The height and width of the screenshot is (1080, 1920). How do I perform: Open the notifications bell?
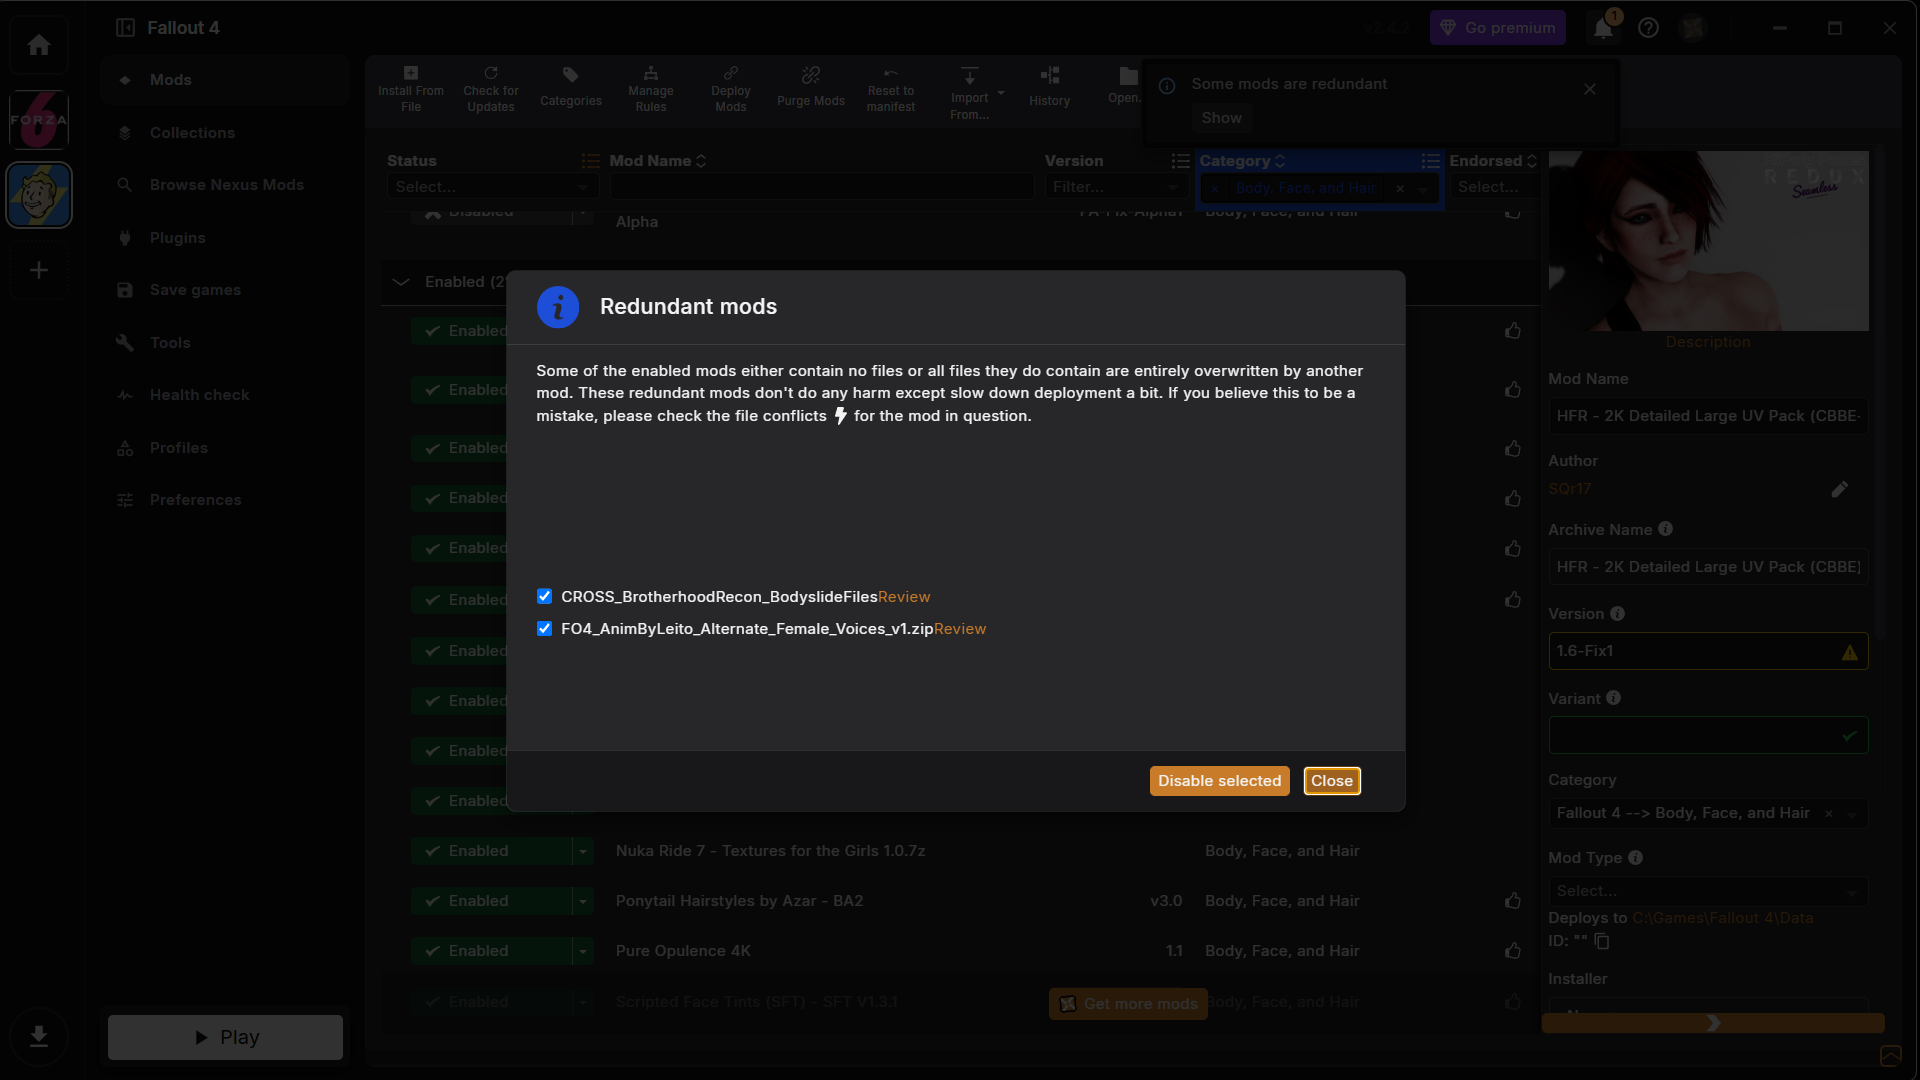coord(1603,28)
